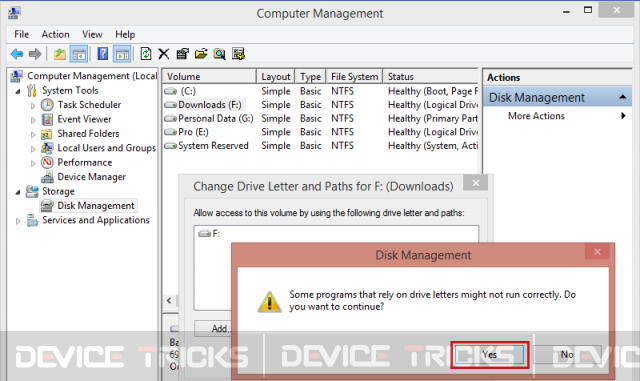The image size is (640, 381).
Task: Click the Refresh toolbar icon
Action: click(x=146, y=54)
